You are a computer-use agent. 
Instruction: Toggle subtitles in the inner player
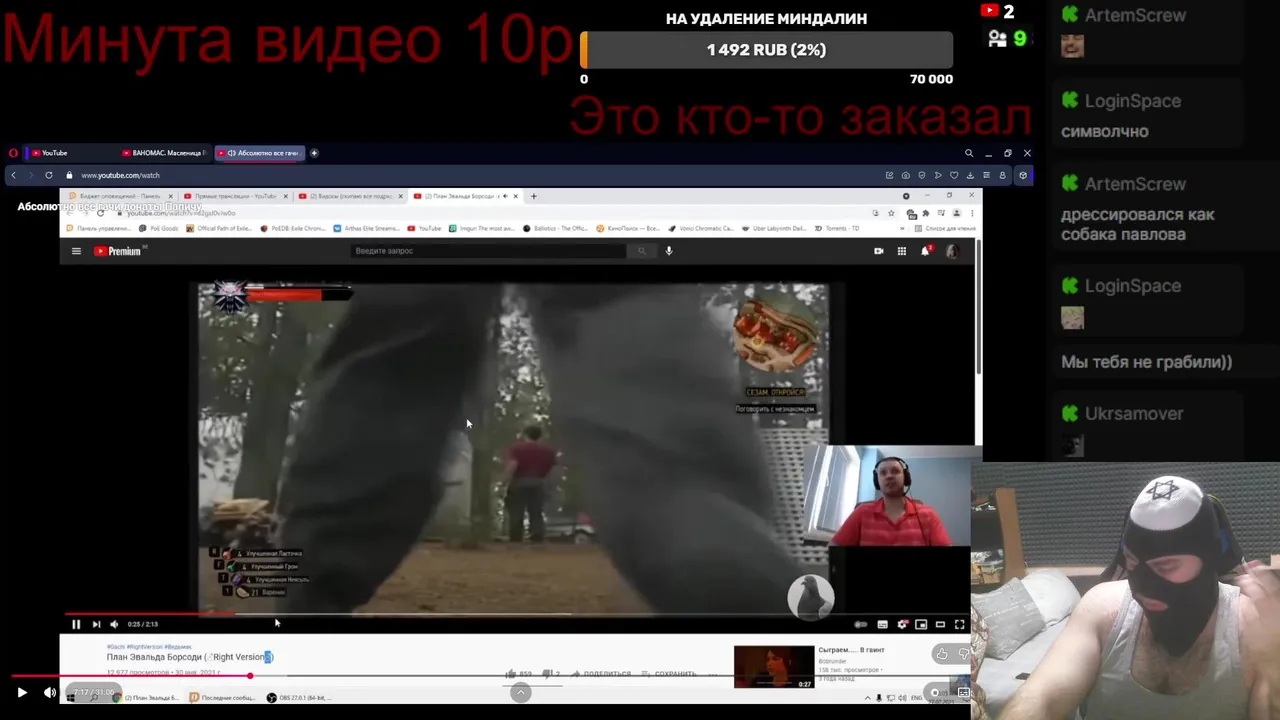882,624
